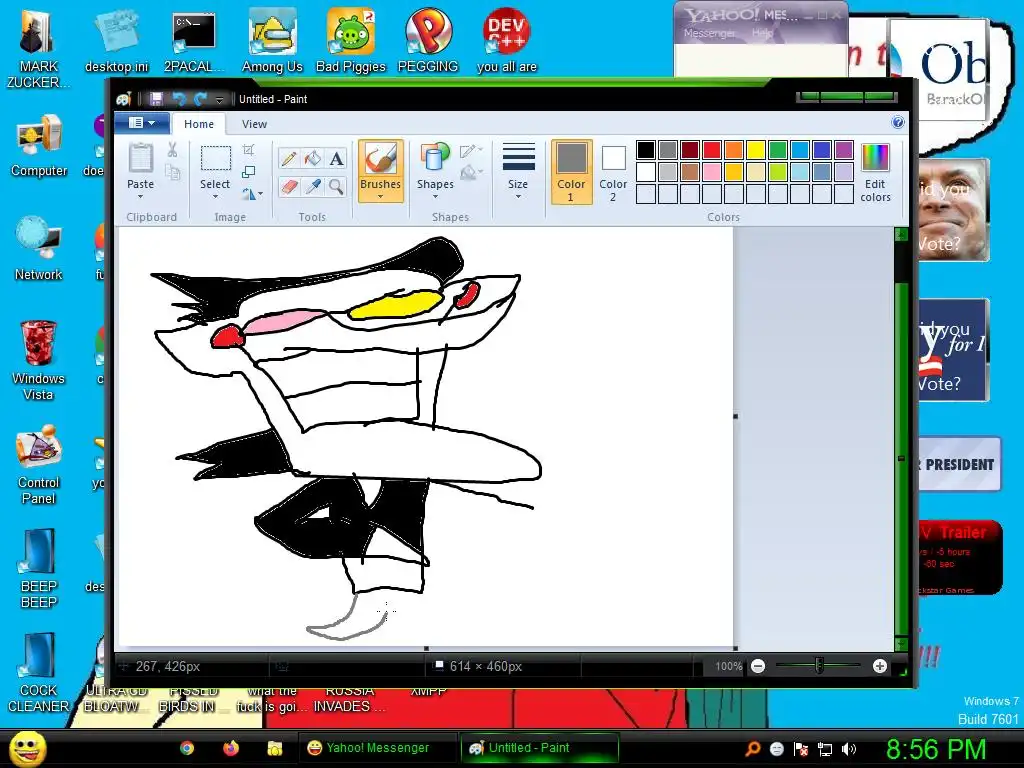This screenshot has height=768, width=1024.
Task: Click the Copy icon in Clipboard group
Action: [x=172, y=172]
